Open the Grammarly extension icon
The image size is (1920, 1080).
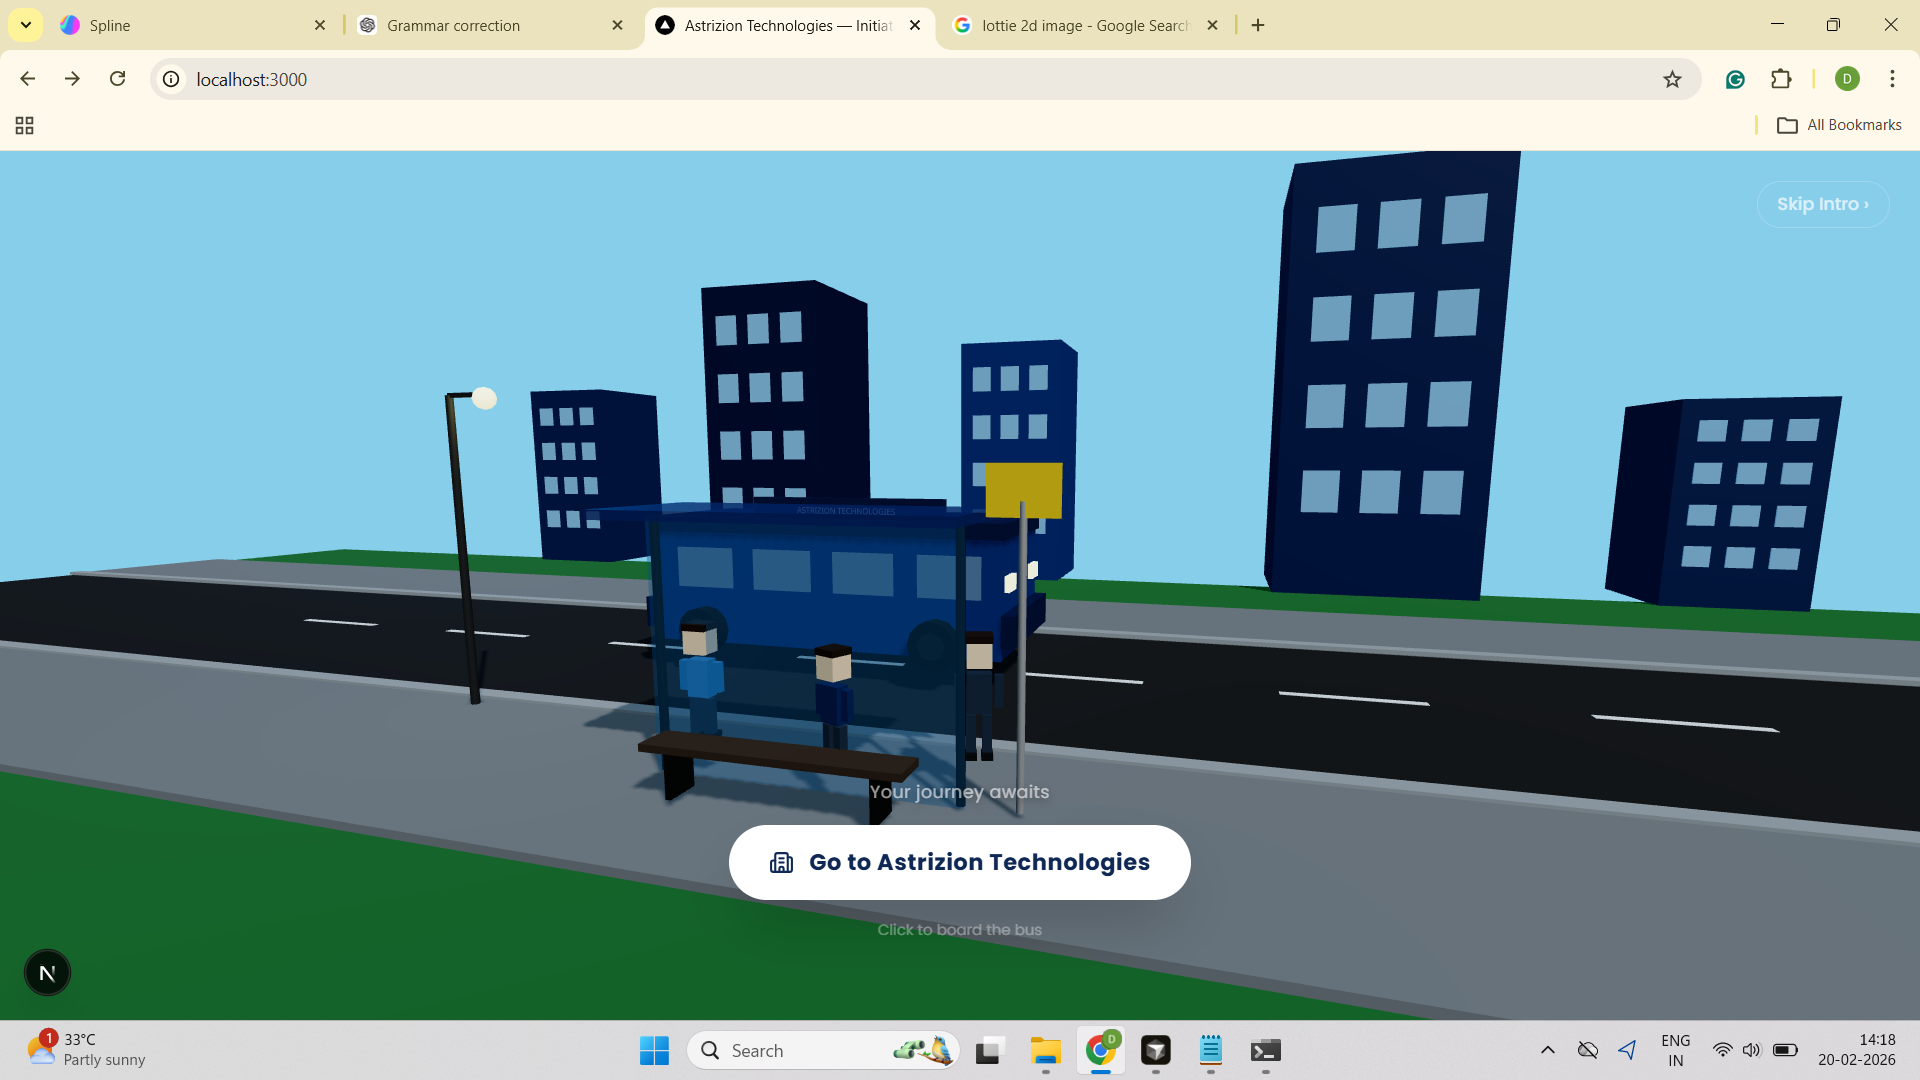coord(1735,79)
